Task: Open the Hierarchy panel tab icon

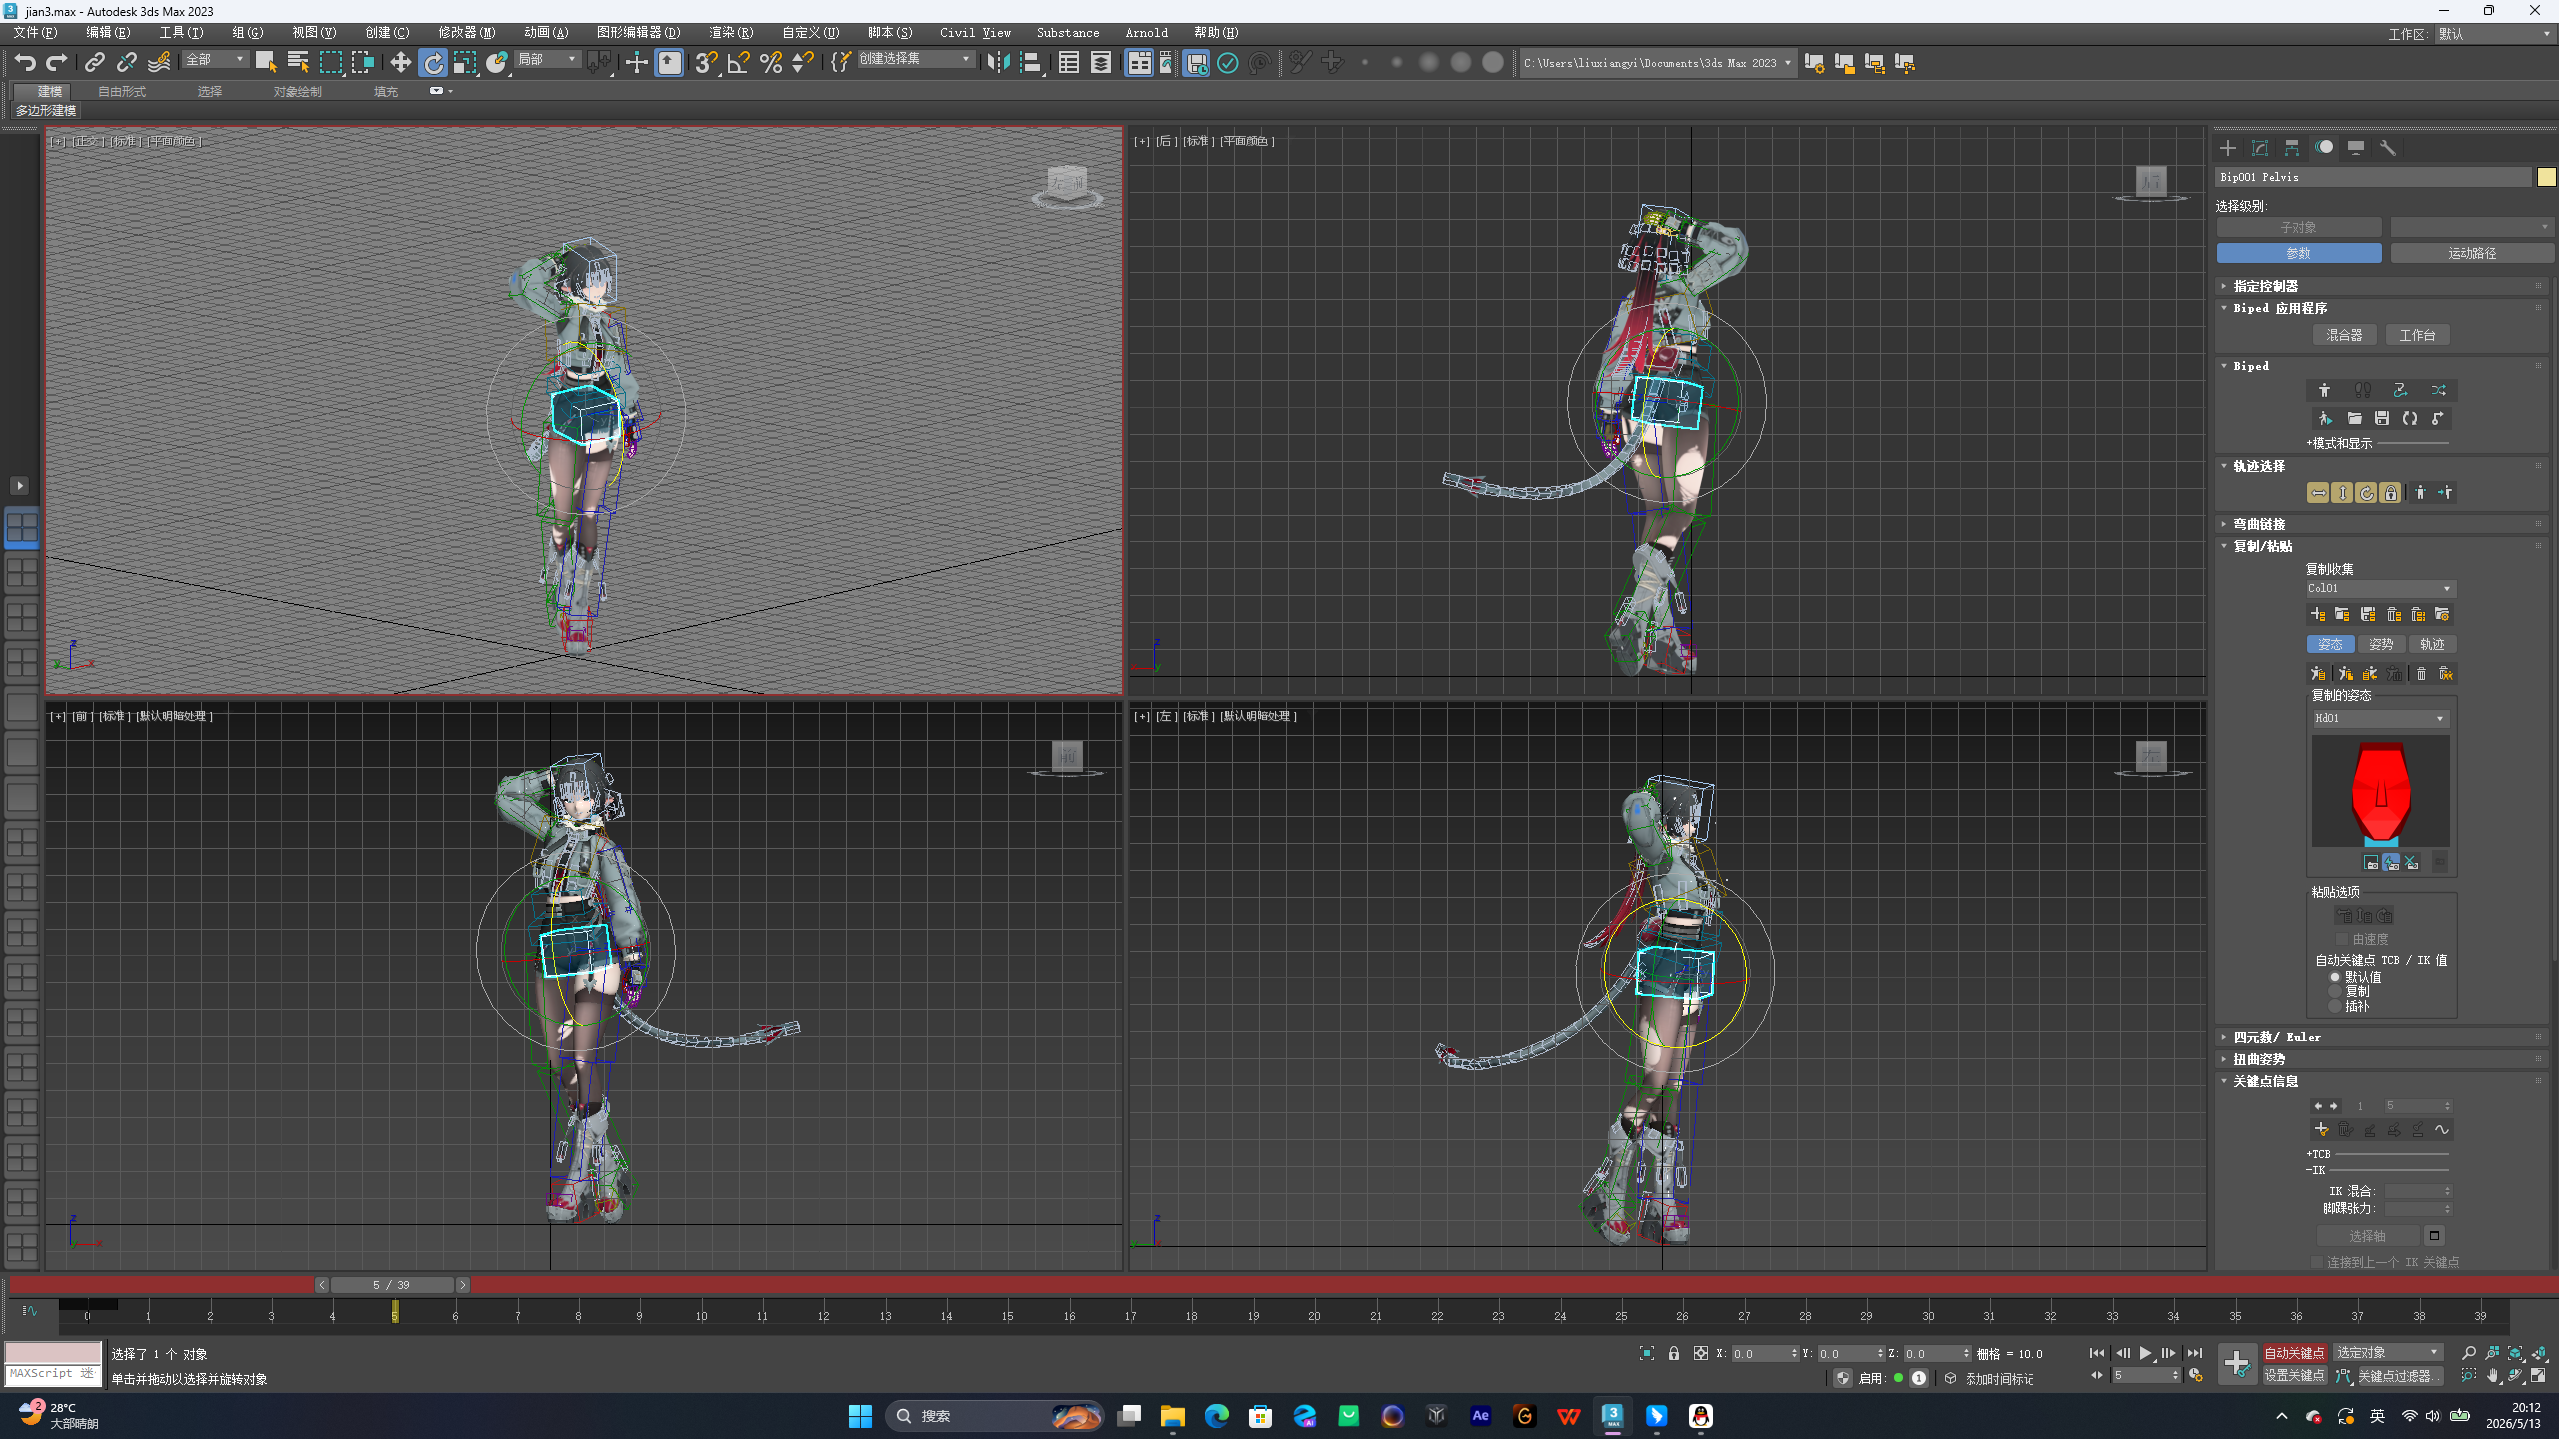Action: click(x=2292, y=148)
